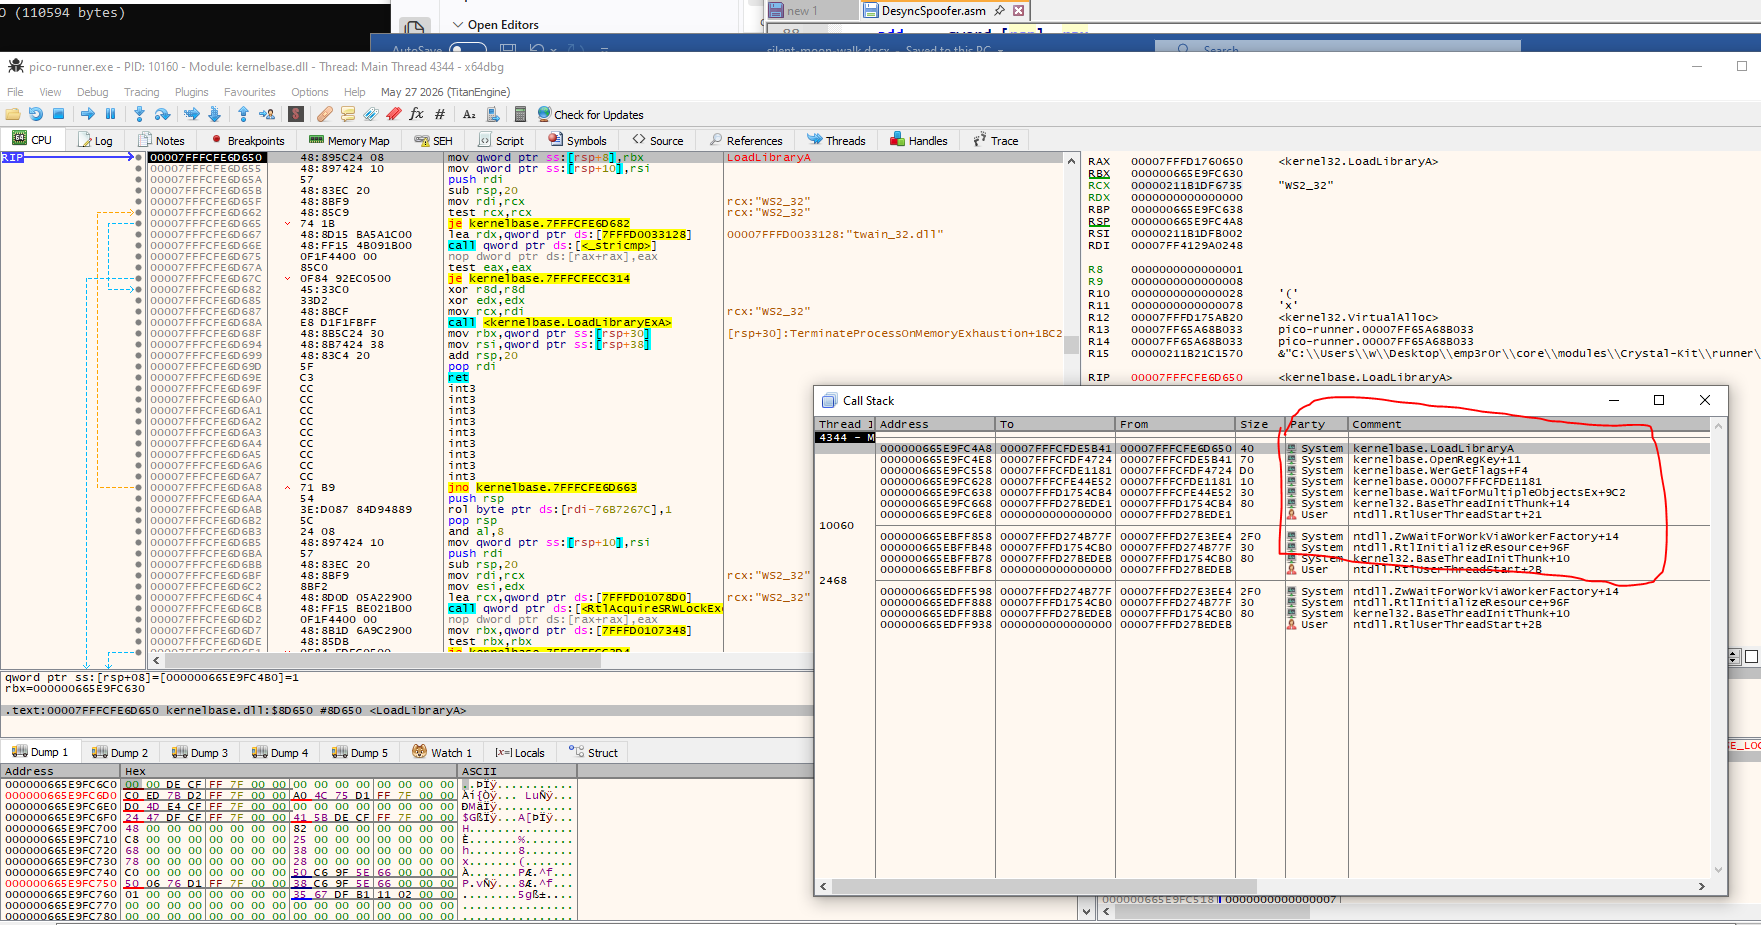
Task: Open the Watch 1 tab
Action: pos(442,753)
